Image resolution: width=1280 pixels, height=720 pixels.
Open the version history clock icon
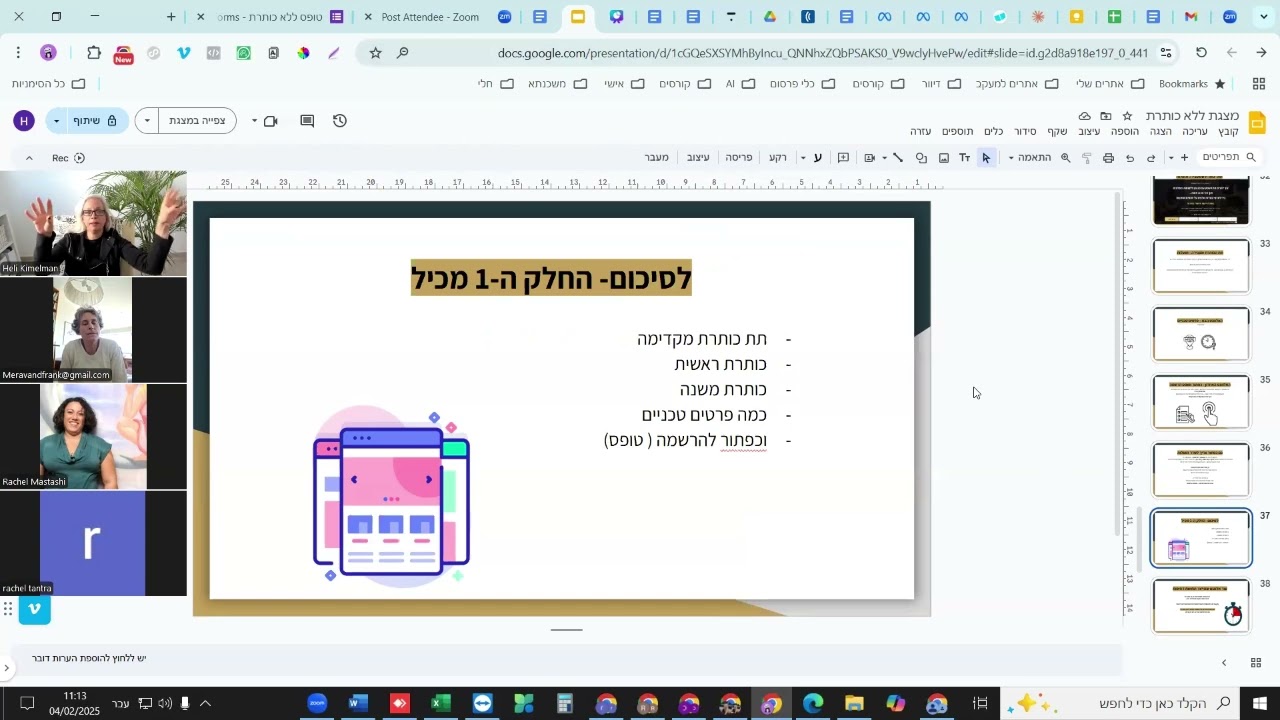click(340, 121)
